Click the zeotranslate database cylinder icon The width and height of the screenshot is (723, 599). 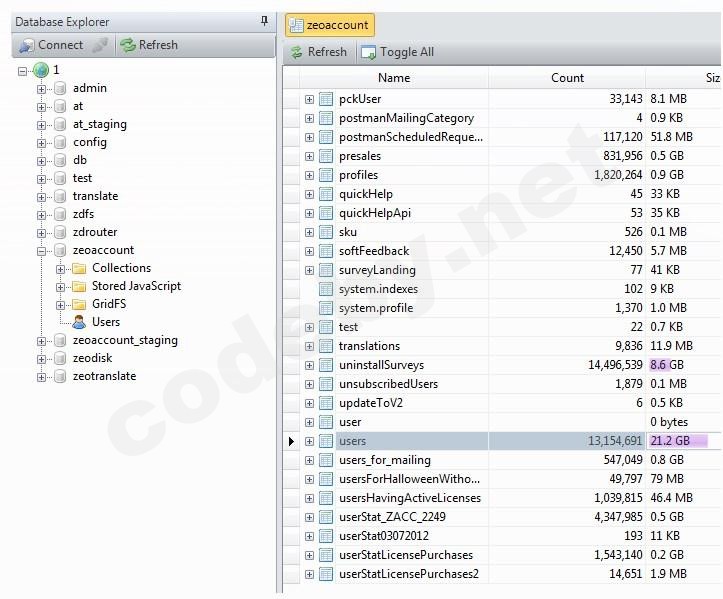click(60, 376)
